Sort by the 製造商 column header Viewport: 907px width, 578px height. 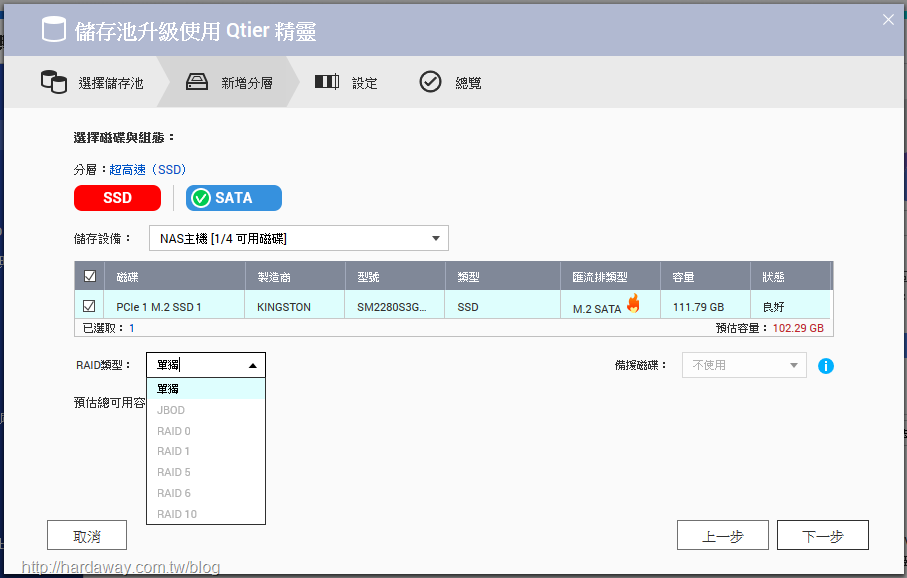tap(296, 276)
